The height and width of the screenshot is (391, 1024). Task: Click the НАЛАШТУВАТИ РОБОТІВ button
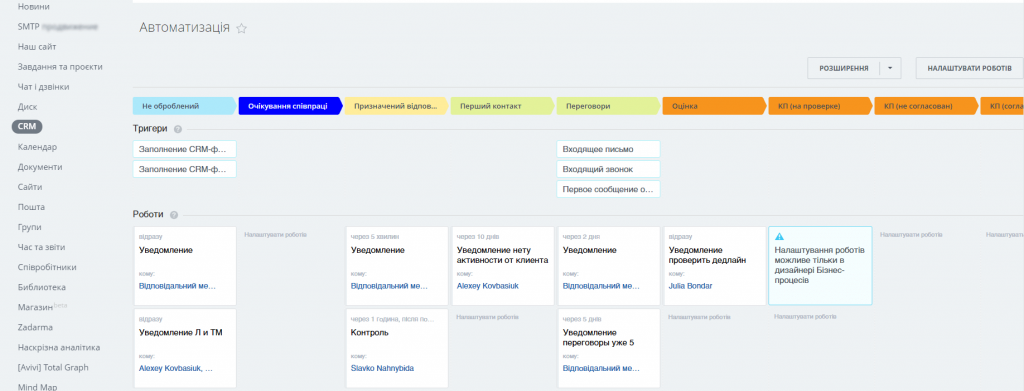pyautogui.click(x=969, y=68)
